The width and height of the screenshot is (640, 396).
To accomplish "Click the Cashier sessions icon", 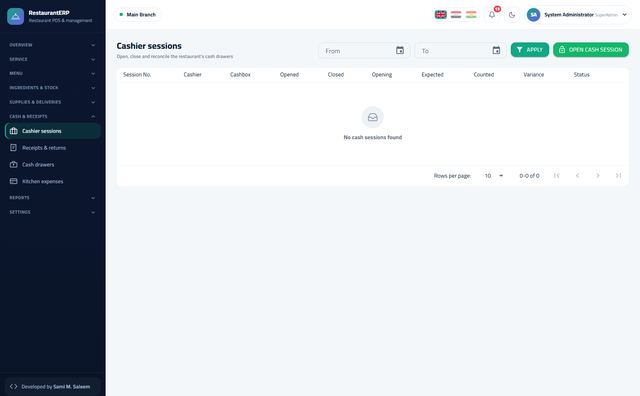I will (x=13, y=131).
